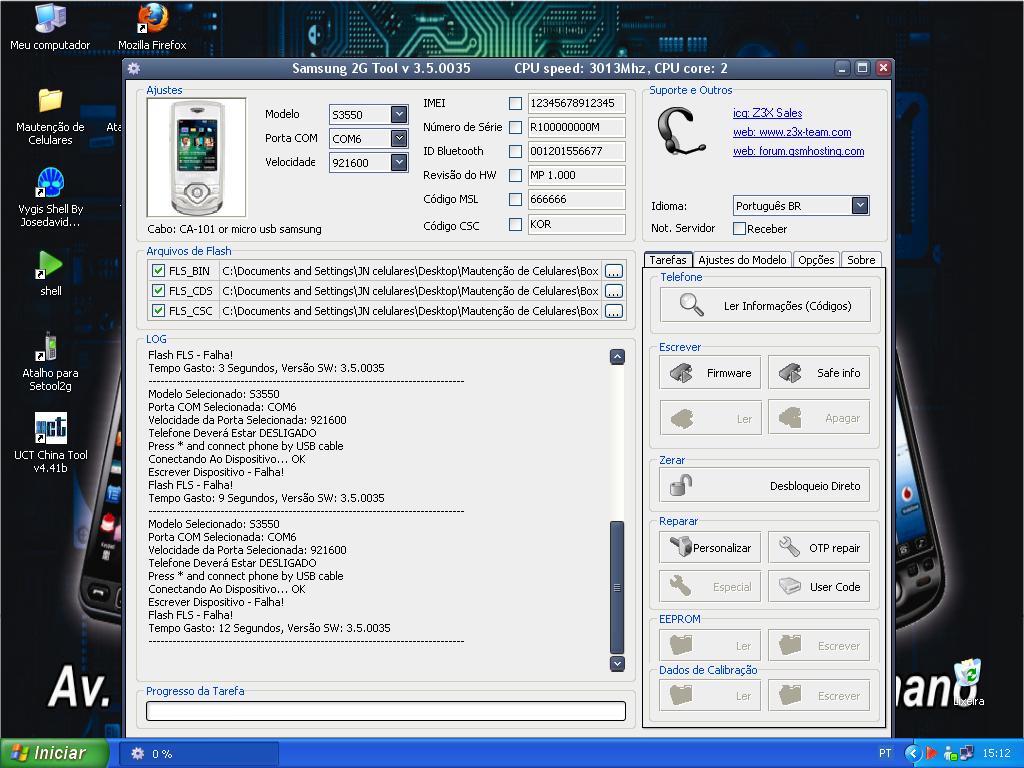Screen dimensions: 1024x768
Task: Enable the Código MSL checkbox
Action: pos(515,199)
